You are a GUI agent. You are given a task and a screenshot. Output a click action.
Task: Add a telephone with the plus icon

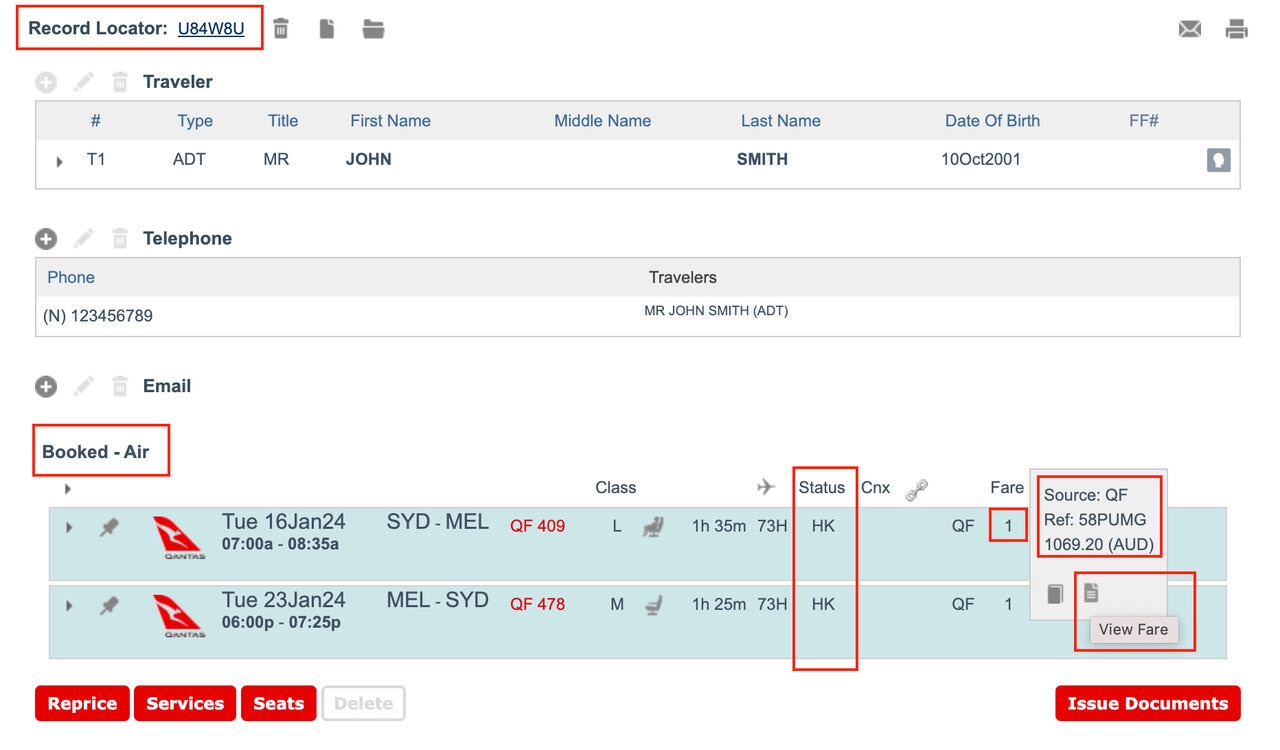(46, 239)
